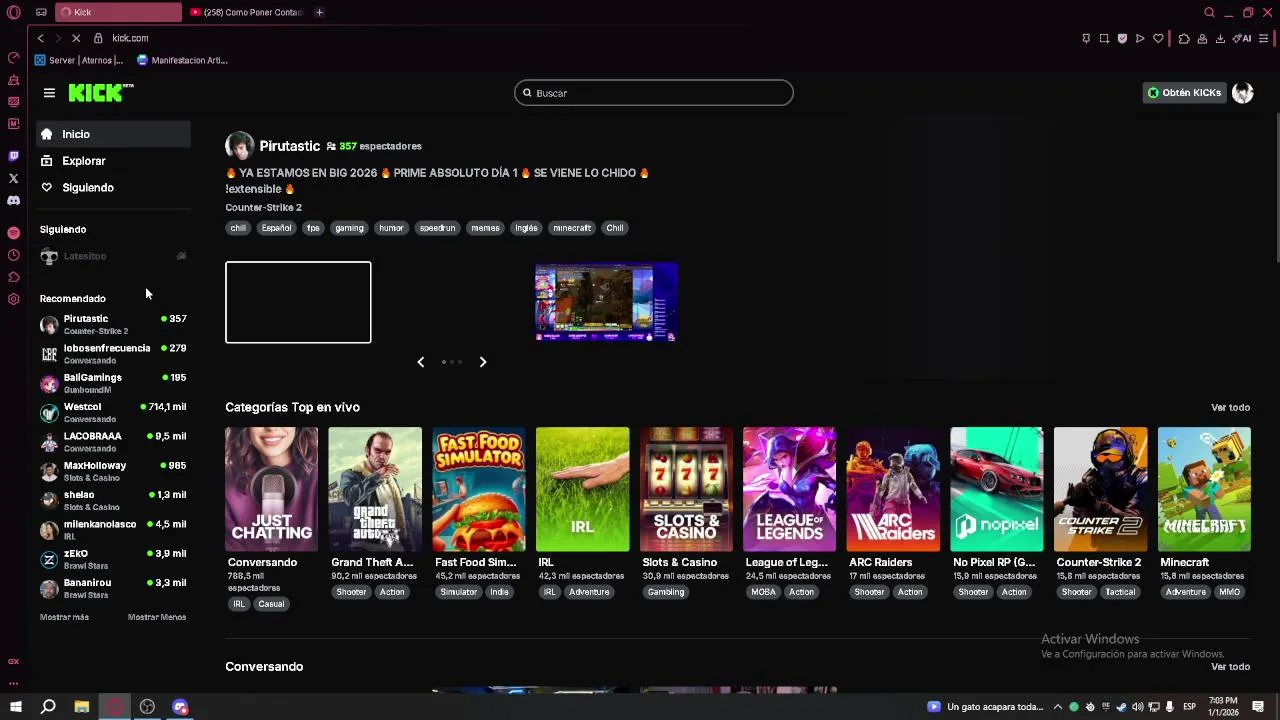Open Opera easy setup sliders icon

[1264, 38]
